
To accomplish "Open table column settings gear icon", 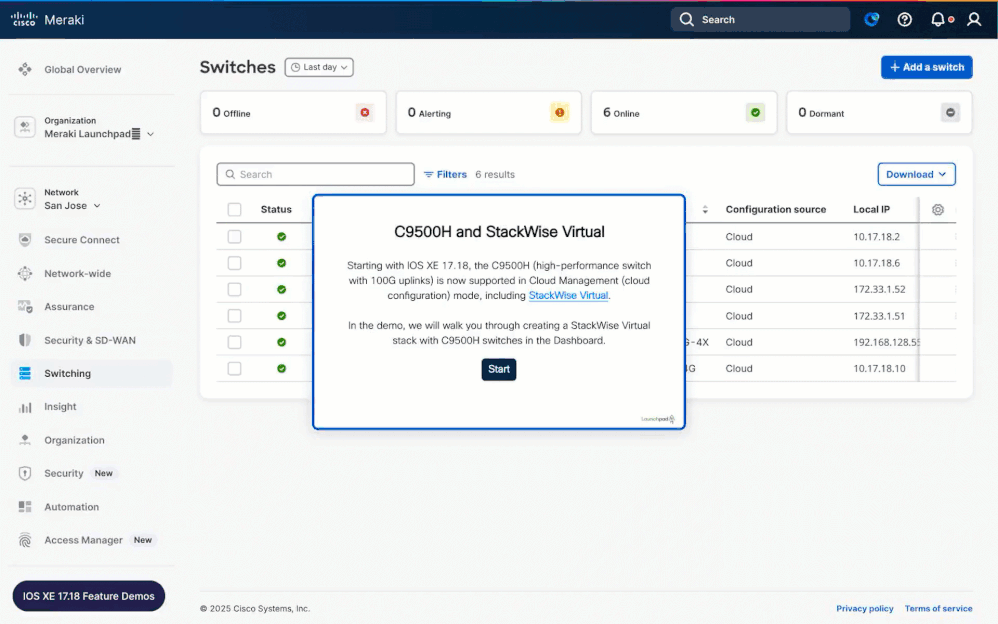I will (x=938, y=209).
